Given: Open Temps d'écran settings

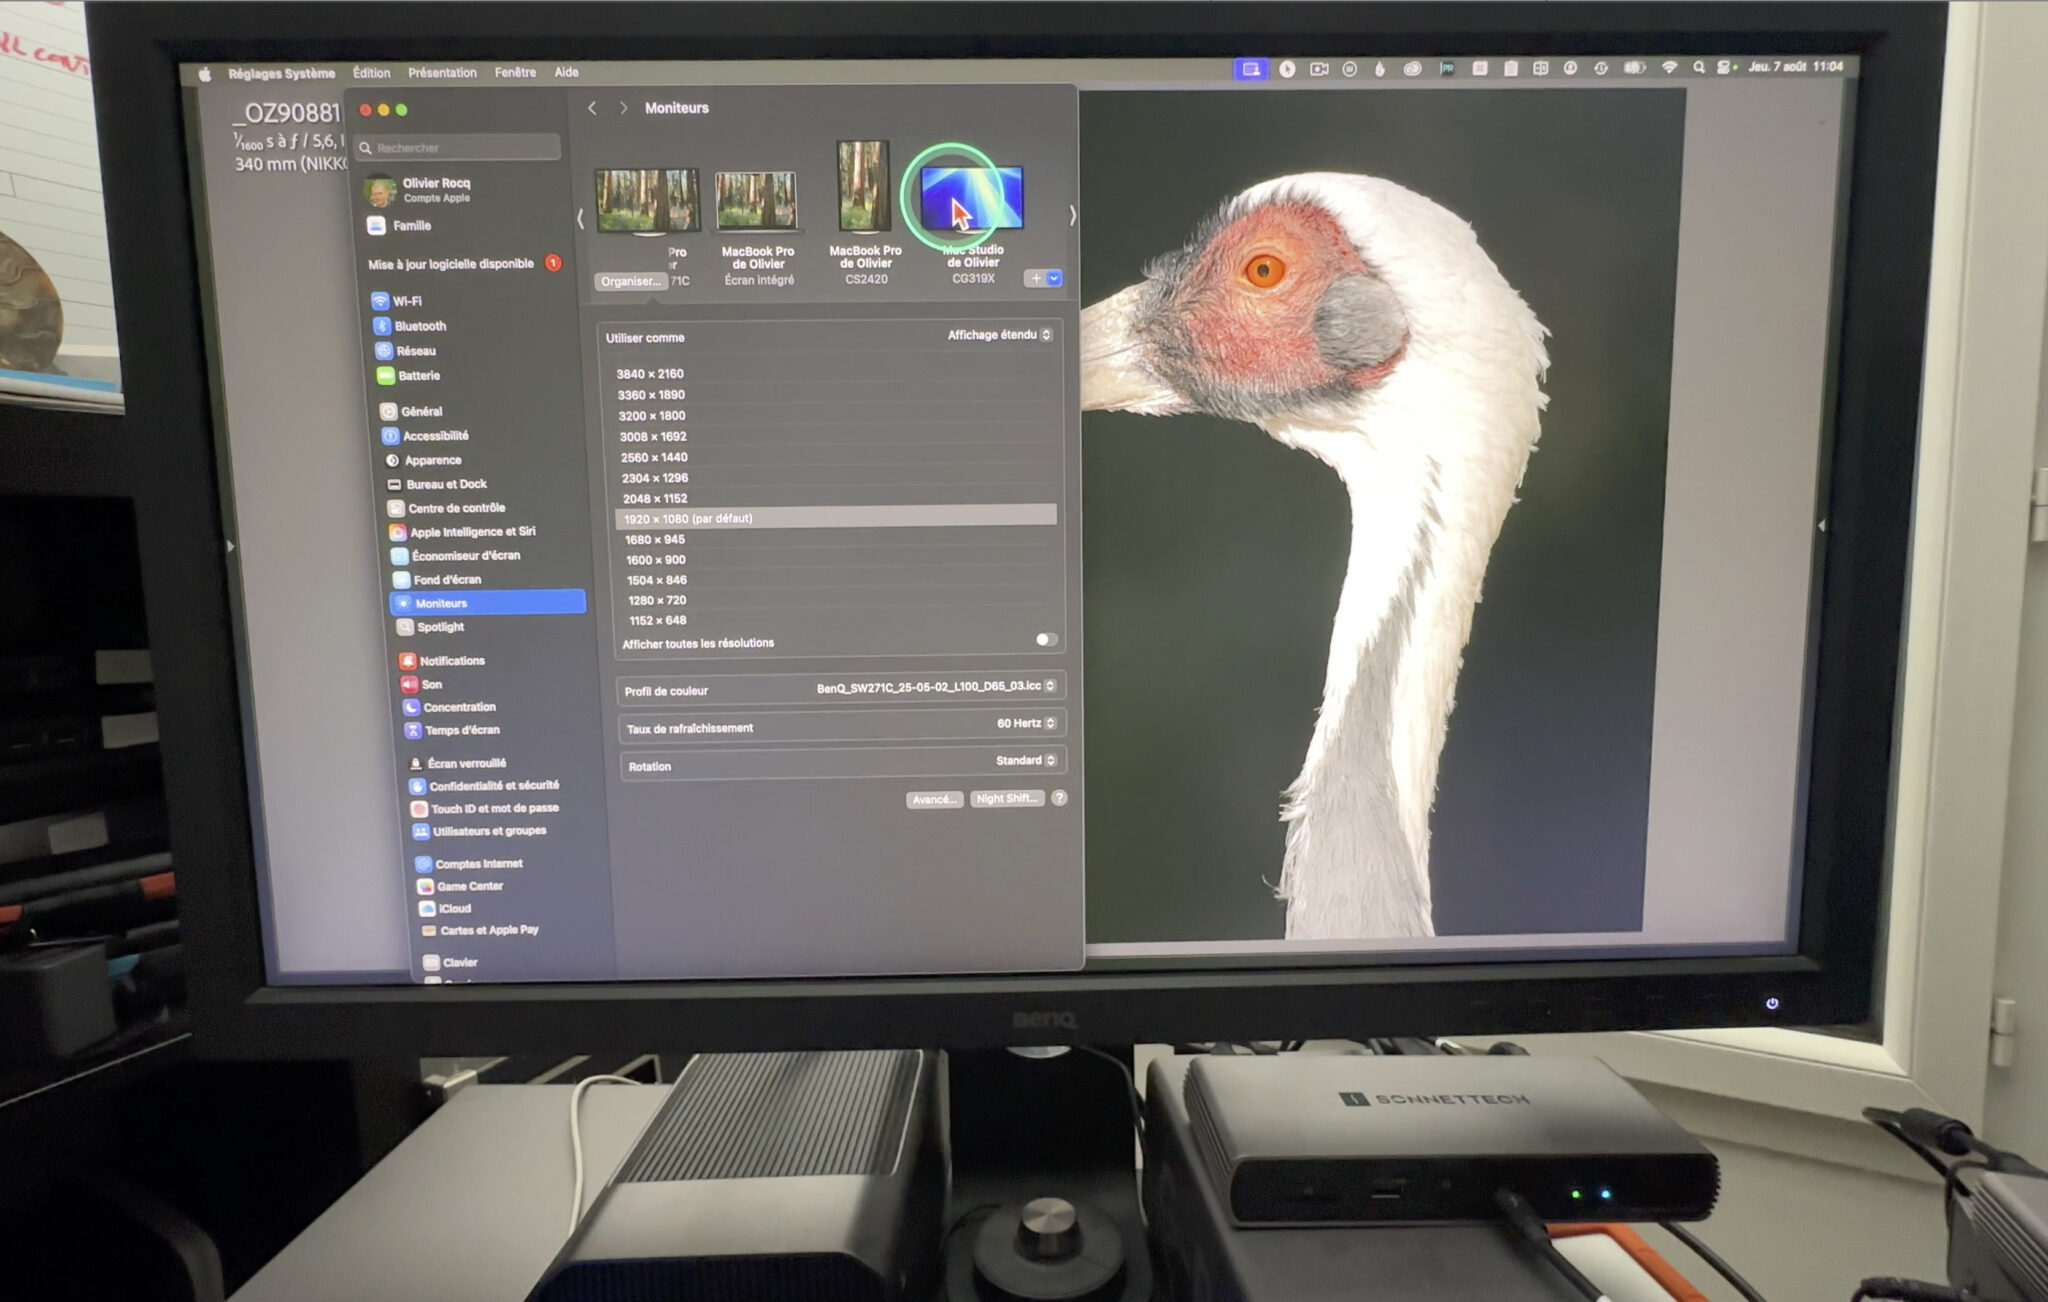Looking at the screenshot, I should click(x=452, y=730).
